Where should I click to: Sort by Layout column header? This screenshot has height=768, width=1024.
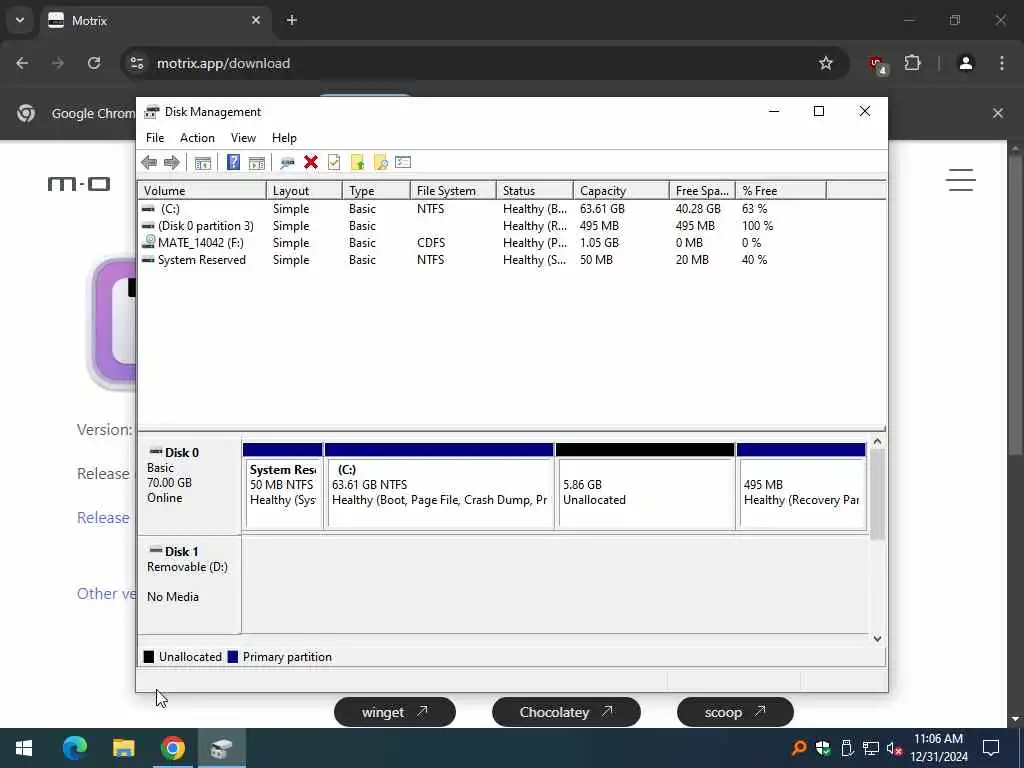click(304, 191)
